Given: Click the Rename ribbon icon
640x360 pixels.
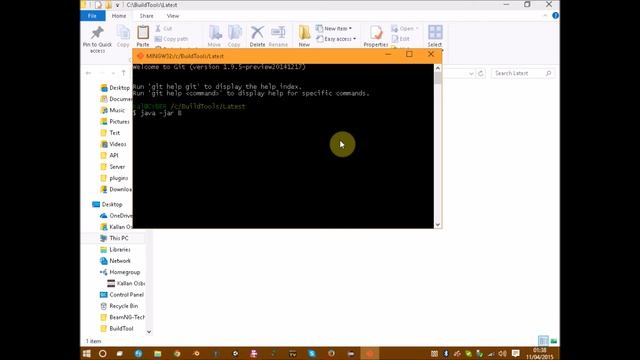Looking at the screenshot, I should click(278, 33).
